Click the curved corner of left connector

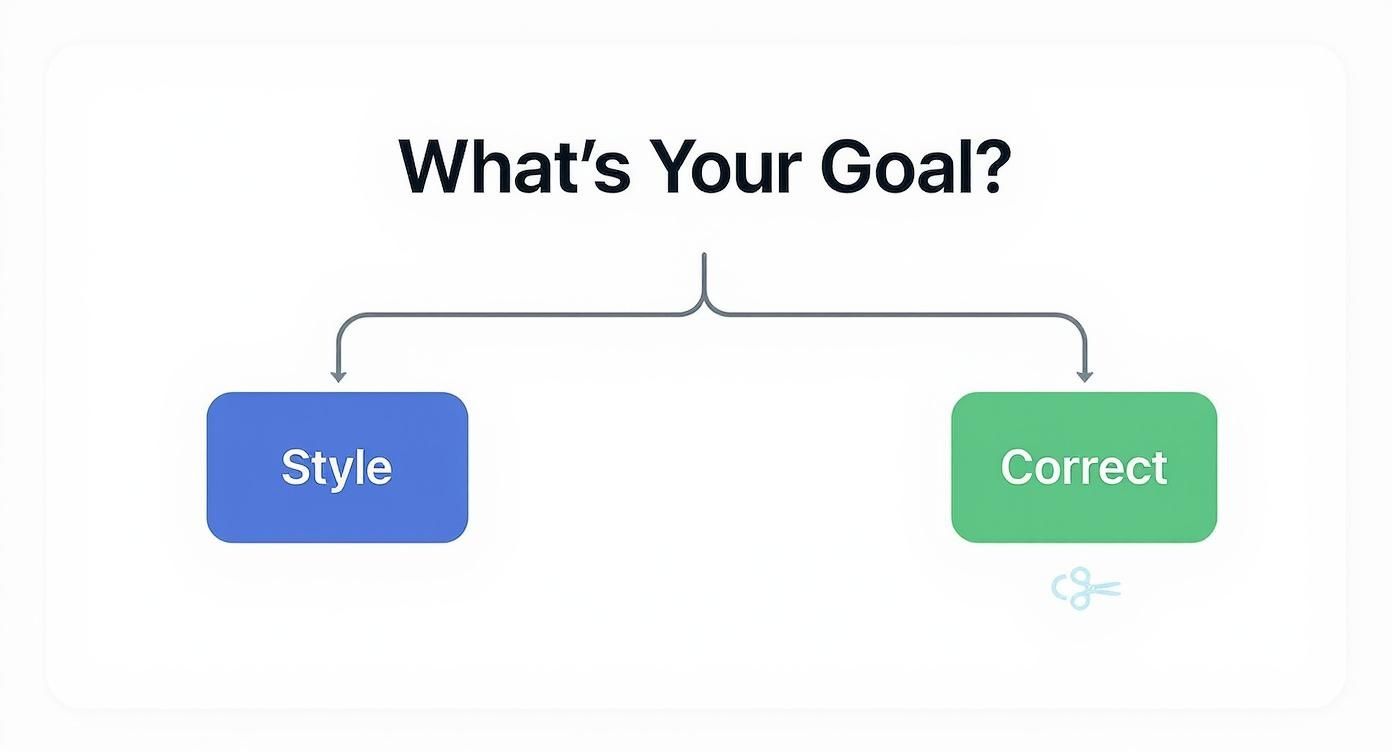(x=343, y=321)
